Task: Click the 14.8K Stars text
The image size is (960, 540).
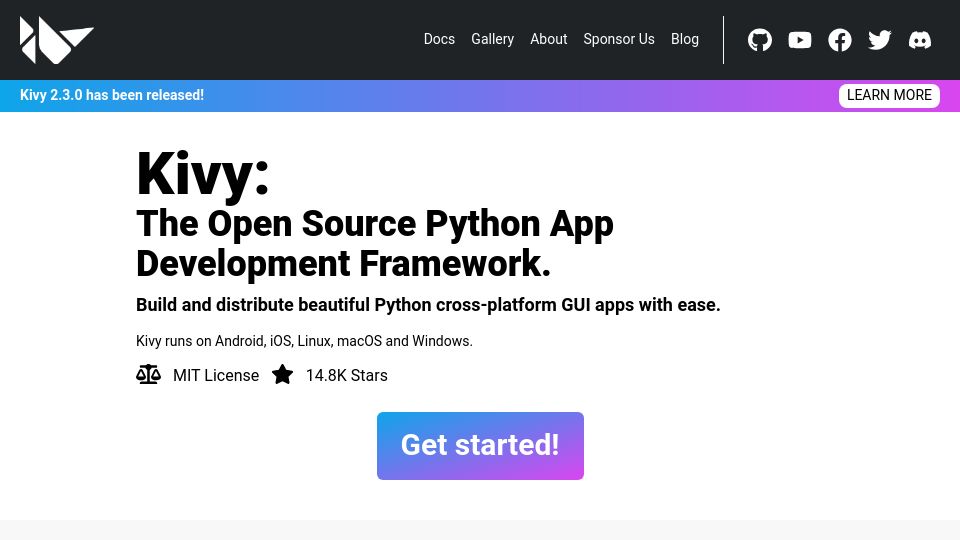Action: tap(347, 375)
